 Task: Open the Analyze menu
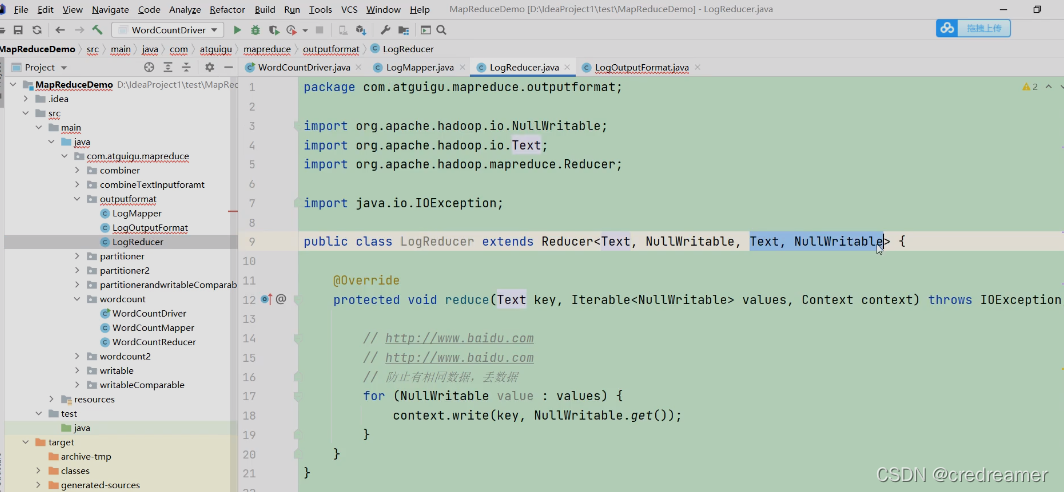(185, 10)
